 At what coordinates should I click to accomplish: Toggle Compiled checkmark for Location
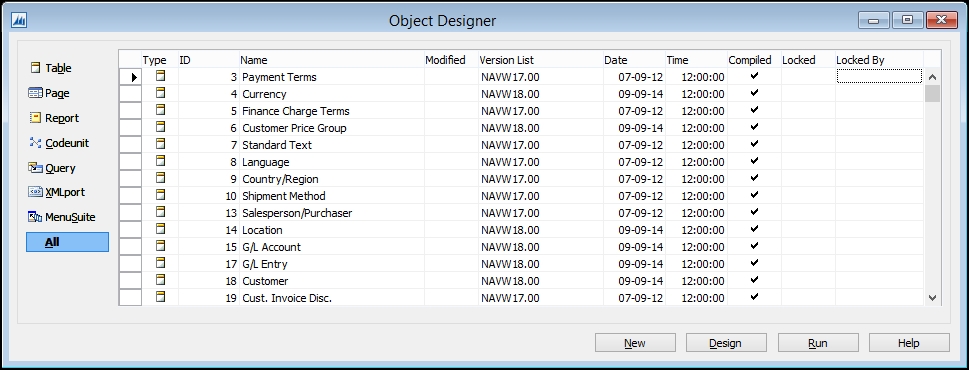click(754, 229)
